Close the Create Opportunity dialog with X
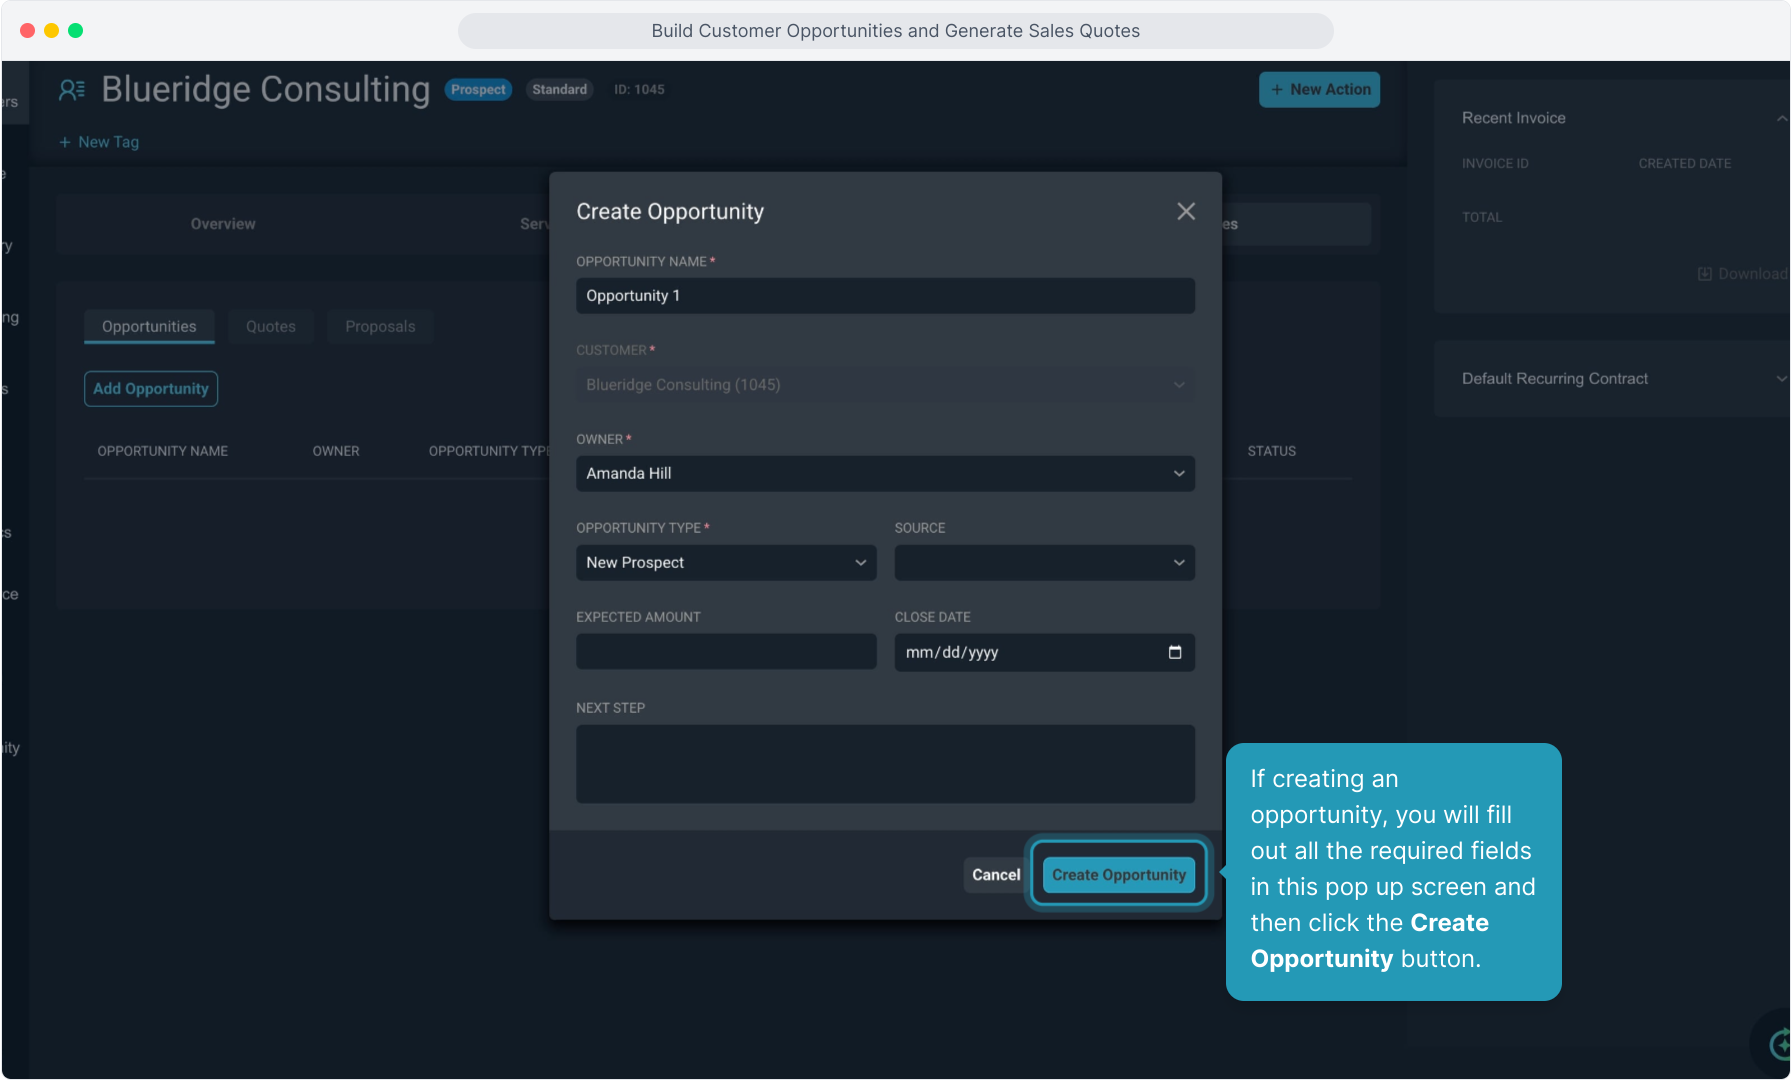 pyautogui.click(x=1185, y=211)
